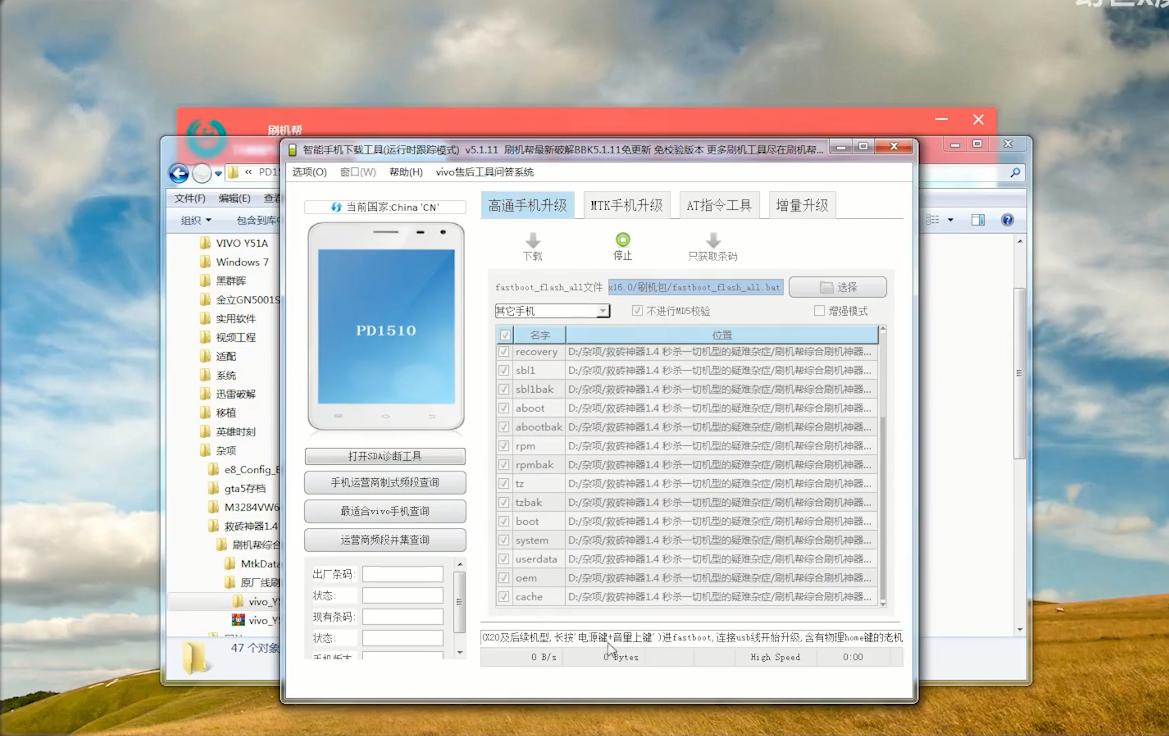Switch to the 高通手机升级 tab
The image size is (1169, 736).
528,205
